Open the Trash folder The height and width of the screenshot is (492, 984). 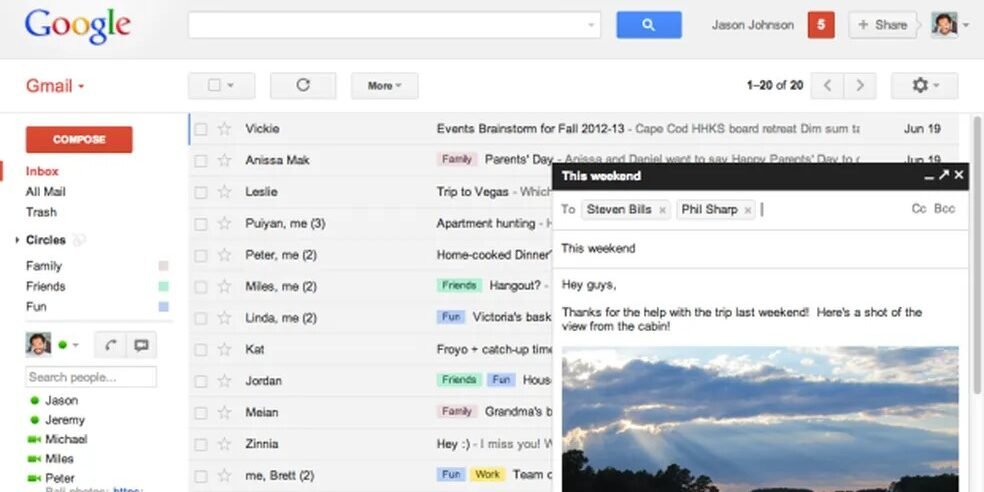(x=41, y=212)
